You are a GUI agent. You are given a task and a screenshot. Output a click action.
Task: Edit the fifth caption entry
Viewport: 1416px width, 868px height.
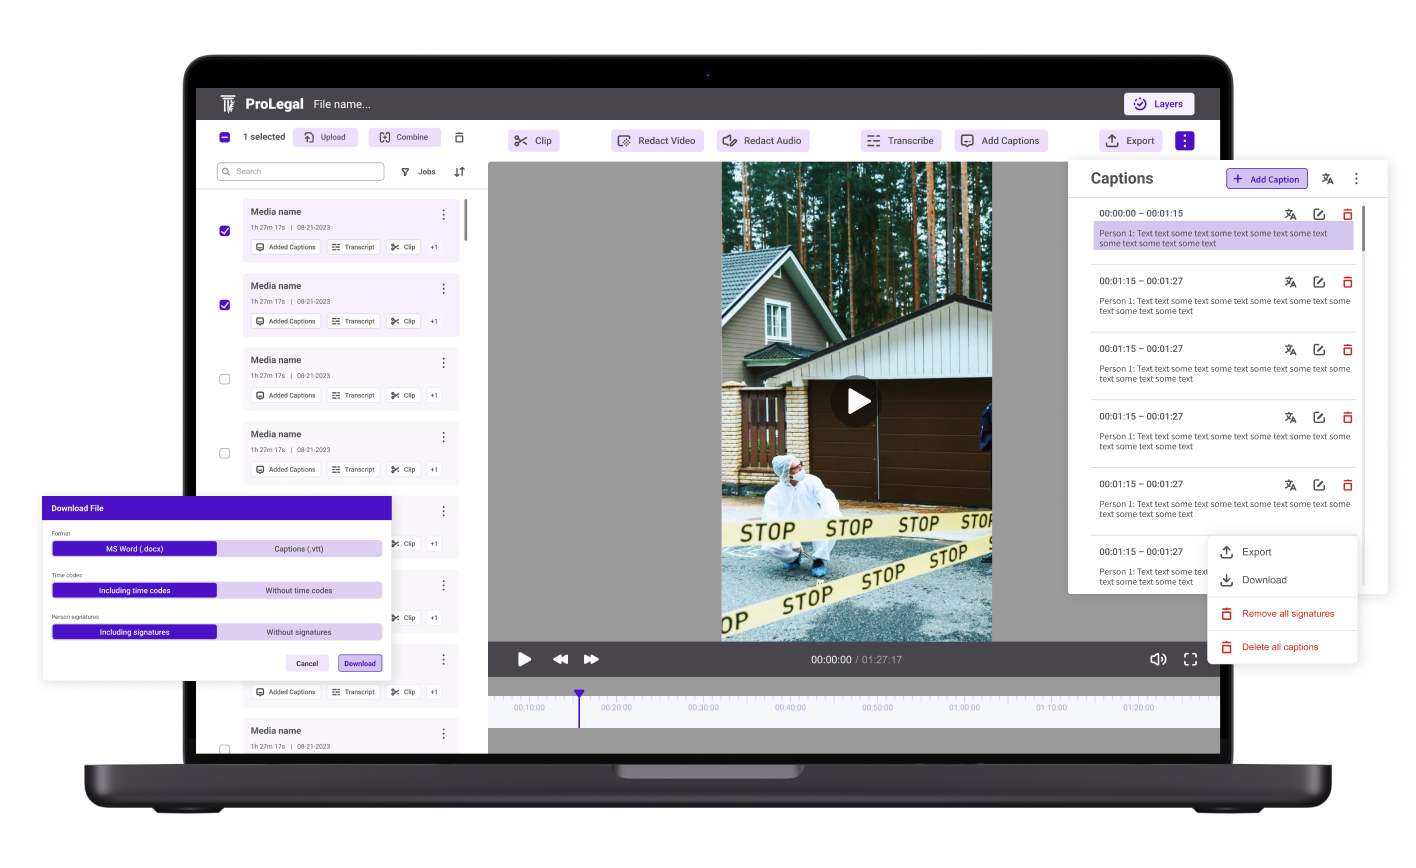point(1319,485)
